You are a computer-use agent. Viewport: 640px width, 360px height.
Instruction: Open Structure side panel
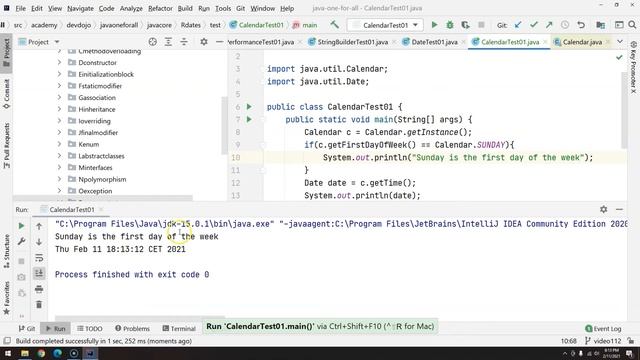tap(7, 251)
